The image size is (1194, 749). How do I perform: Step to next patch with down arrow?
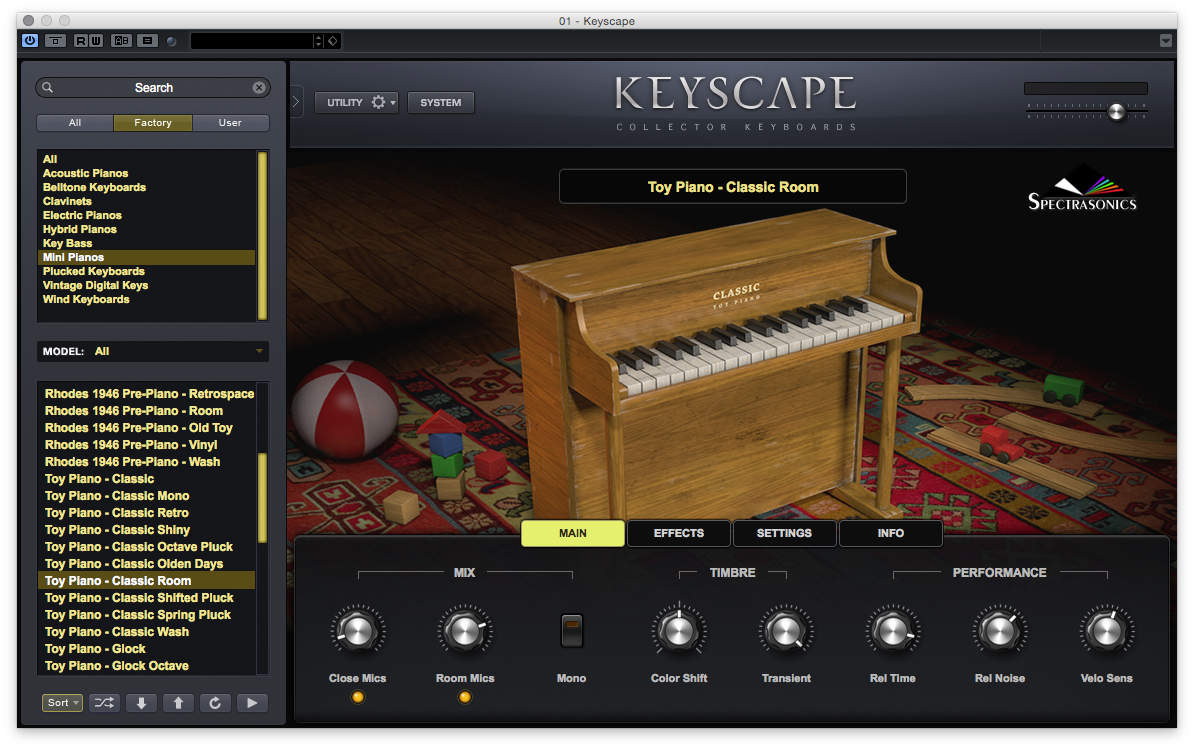[x=142, y=703]
